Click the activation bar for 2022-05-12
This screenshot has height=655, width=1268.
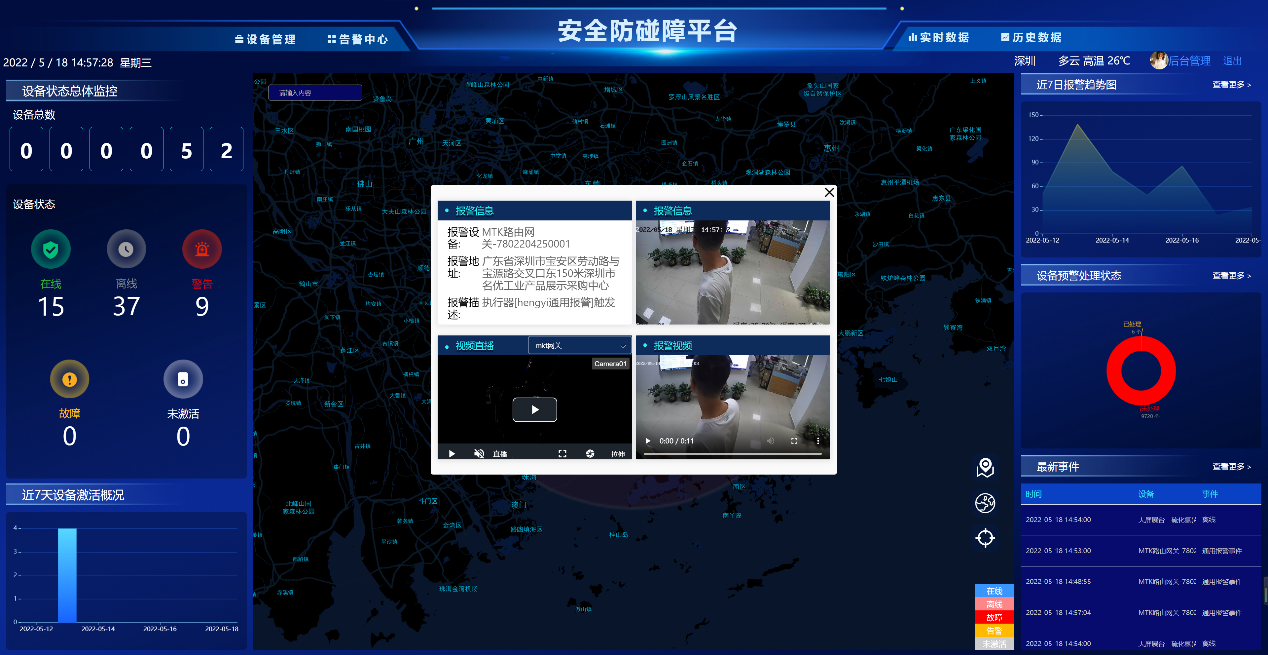click(67, 575)
